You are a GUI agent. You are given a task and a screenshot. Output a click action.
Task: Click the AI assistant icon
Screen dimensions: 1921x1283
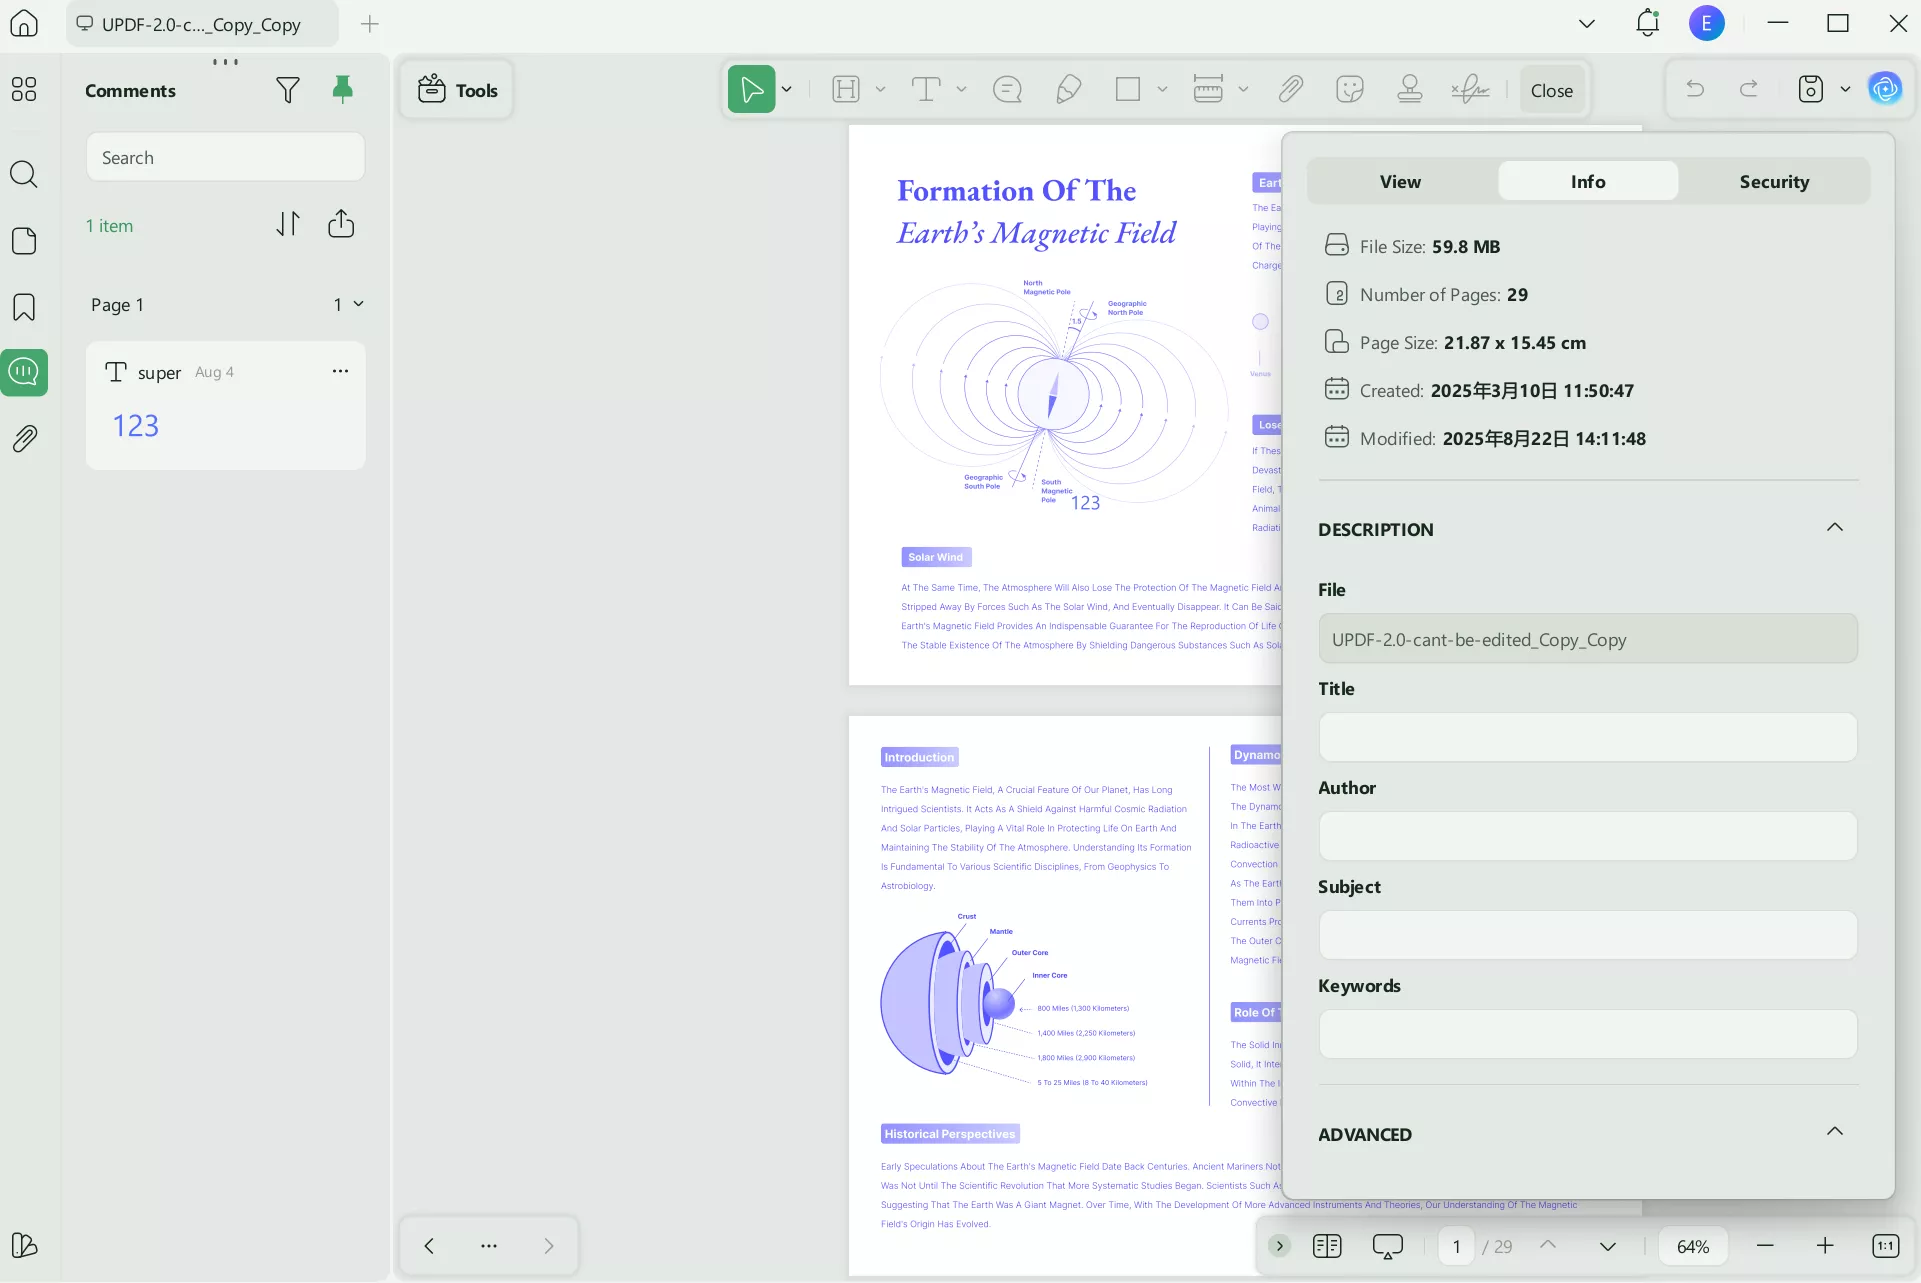[x=1886, y=88]
